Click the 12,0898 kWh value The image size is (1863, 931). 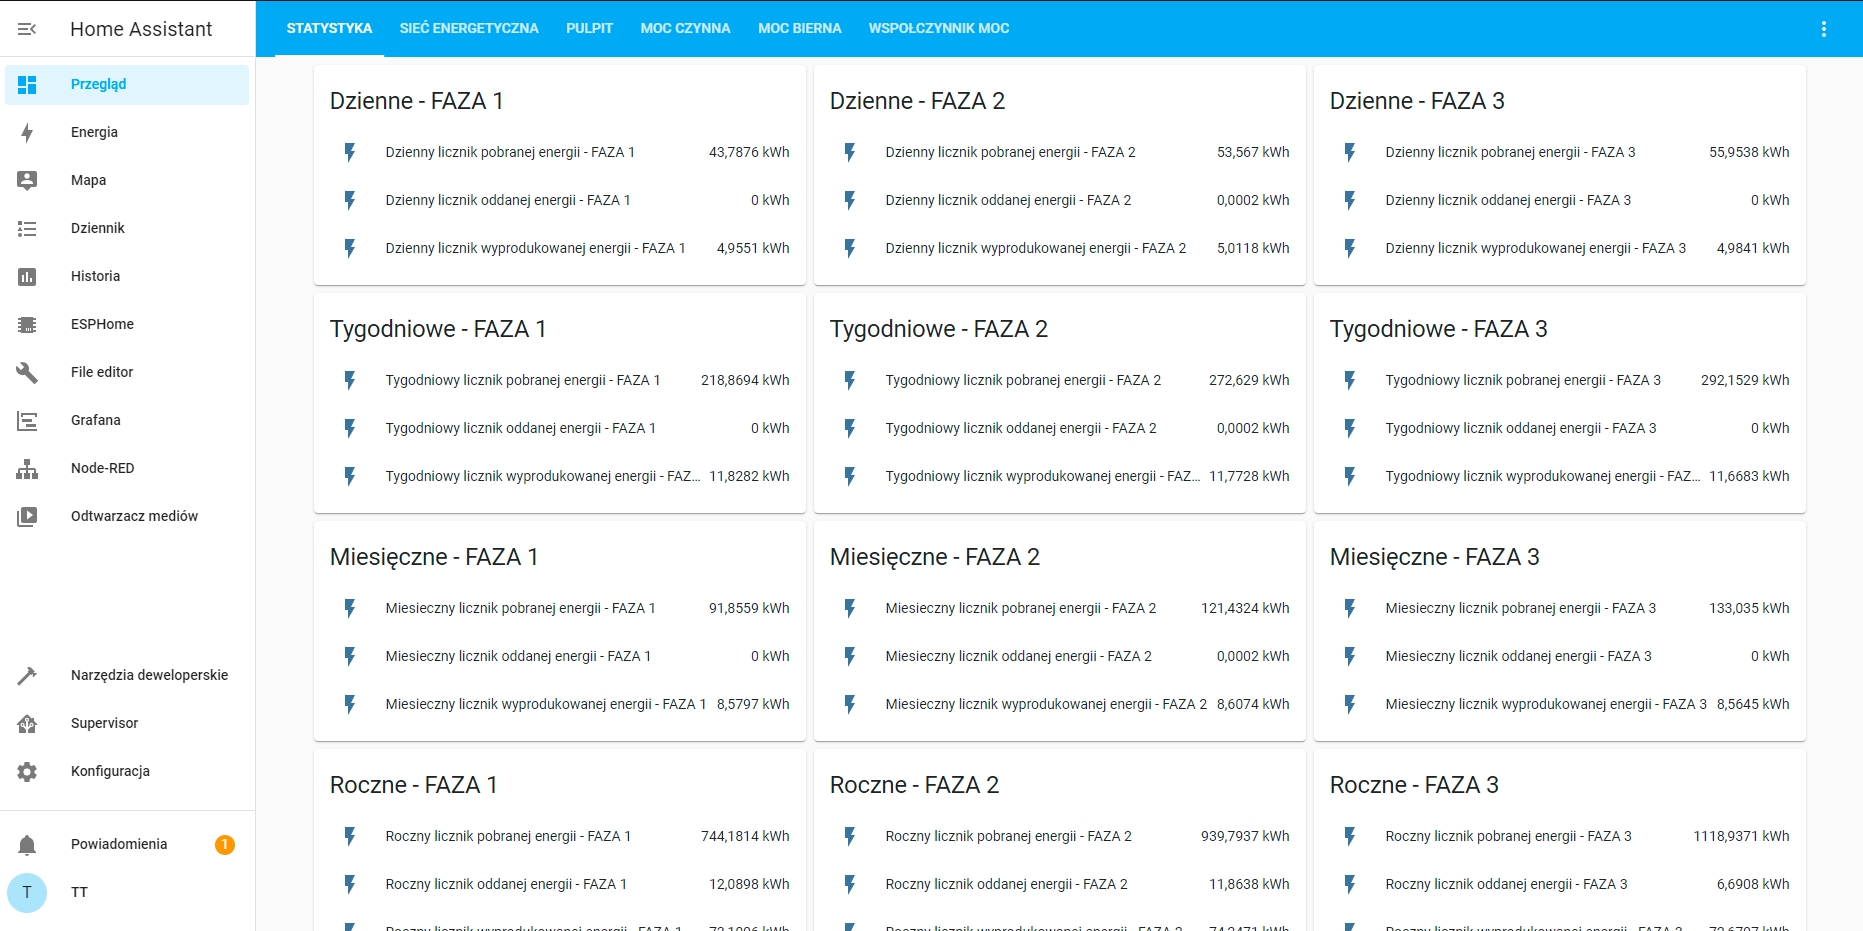pyautogui.click(x=749, y=884)
